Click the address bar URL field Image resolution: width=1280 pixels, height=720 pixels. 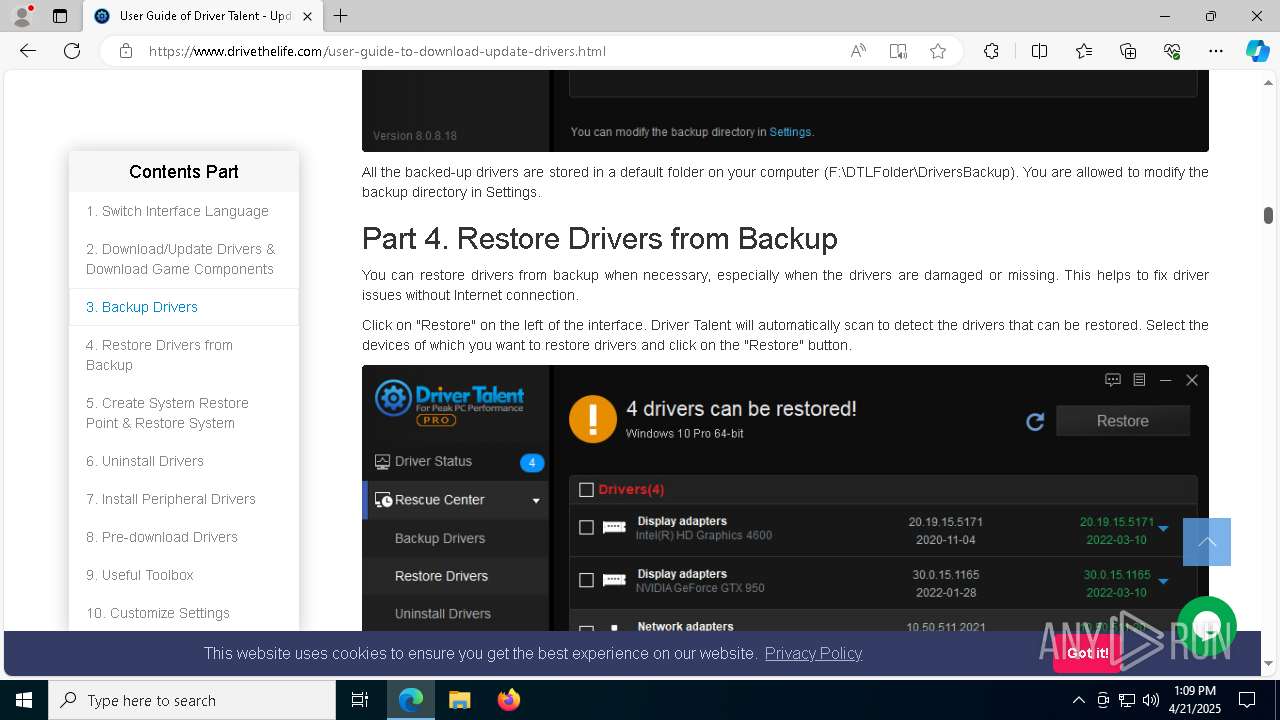490,51
